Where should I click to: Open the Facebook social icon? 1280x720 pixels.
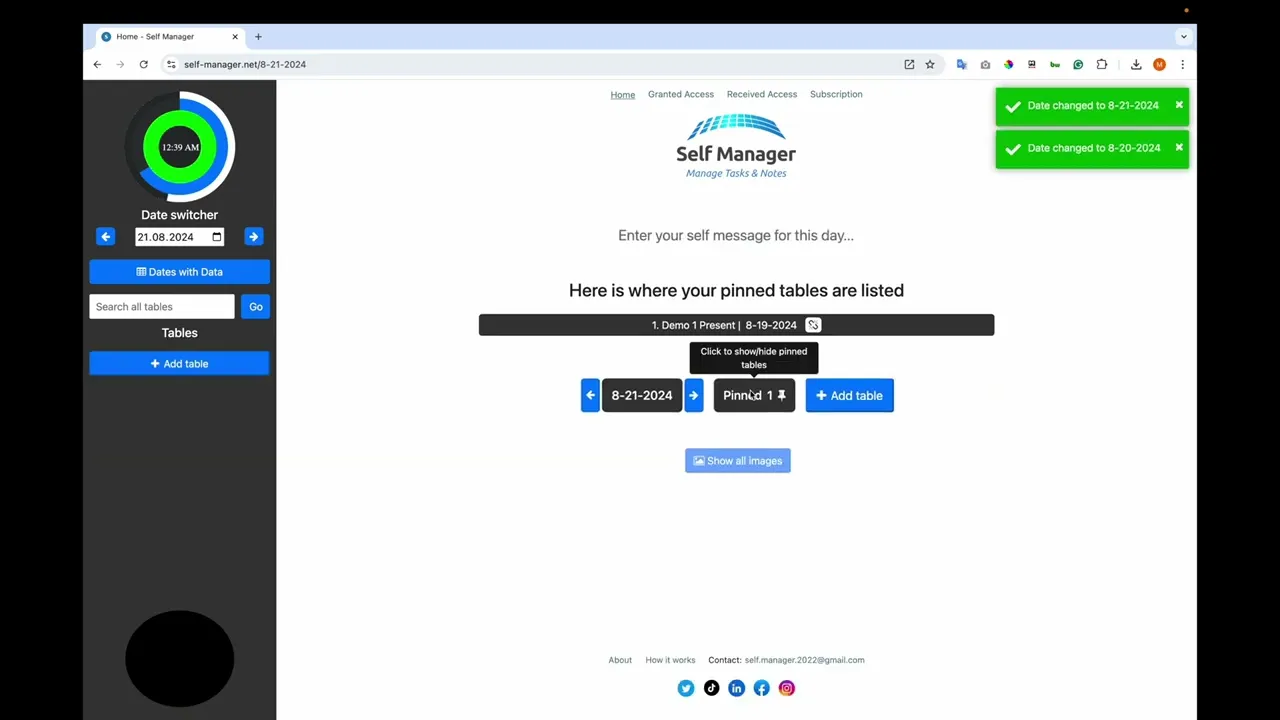tap(762, 688)
